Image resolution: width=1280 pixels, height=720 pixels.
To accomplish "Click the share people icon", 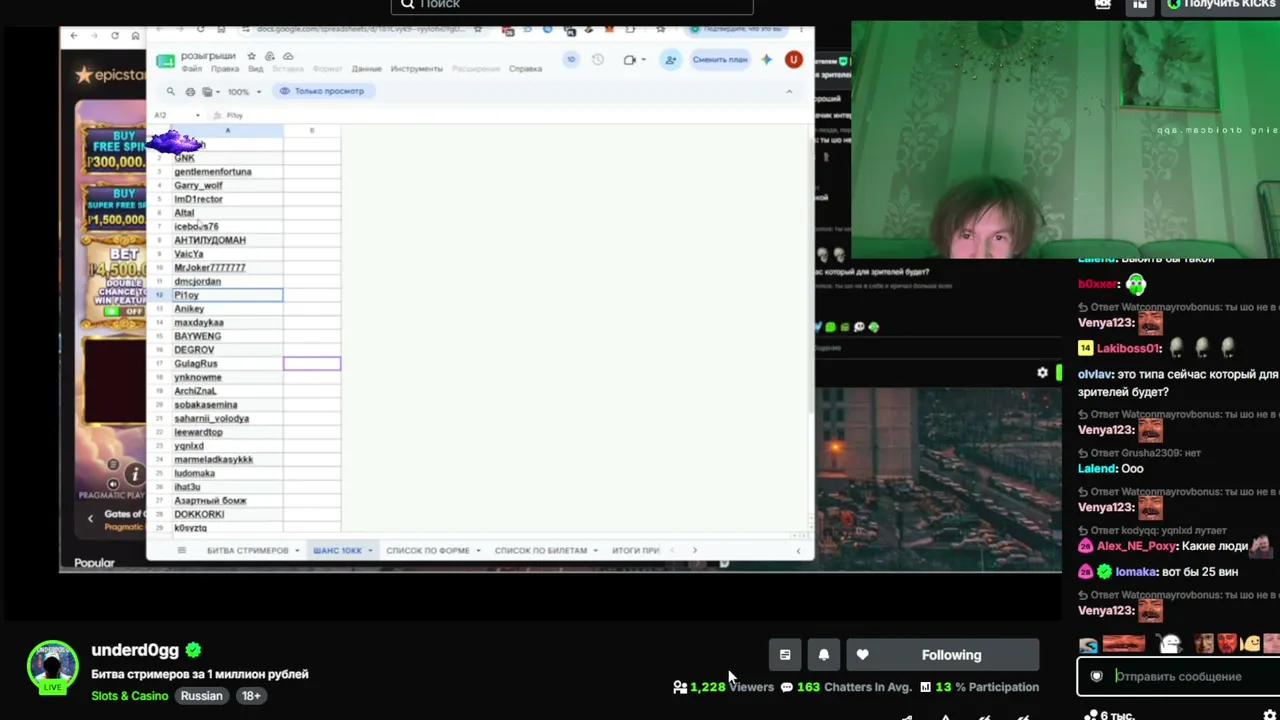I will click(671, 60).
